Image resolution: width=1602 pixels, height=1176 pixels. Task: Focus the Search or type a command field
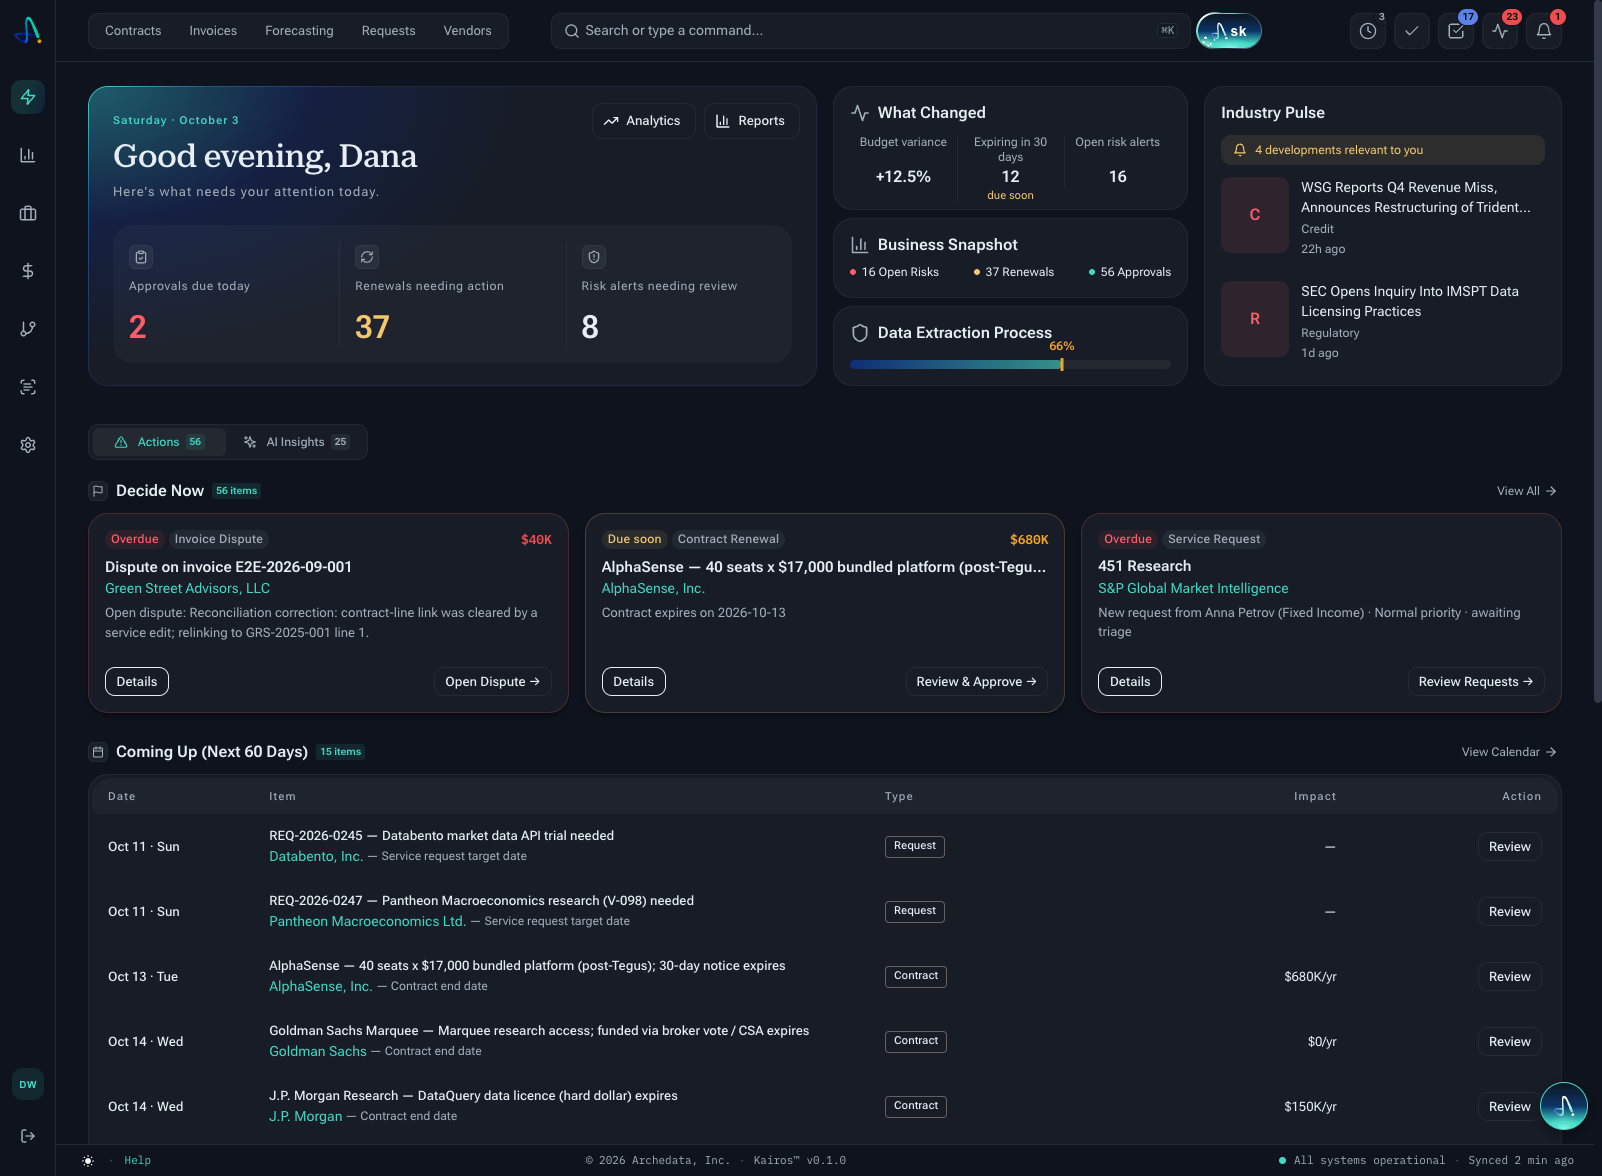point(870,31)
